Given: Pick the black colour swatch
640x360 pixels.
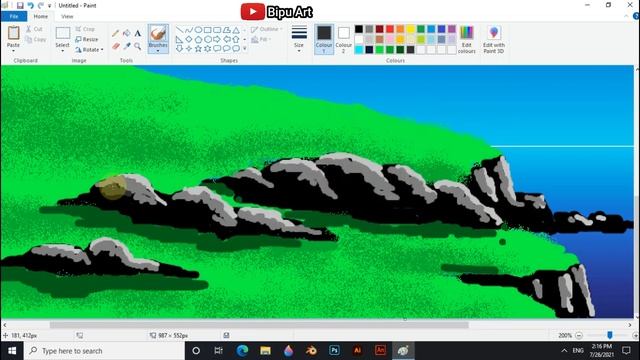Looking at the screenshot, I should 359,29.
